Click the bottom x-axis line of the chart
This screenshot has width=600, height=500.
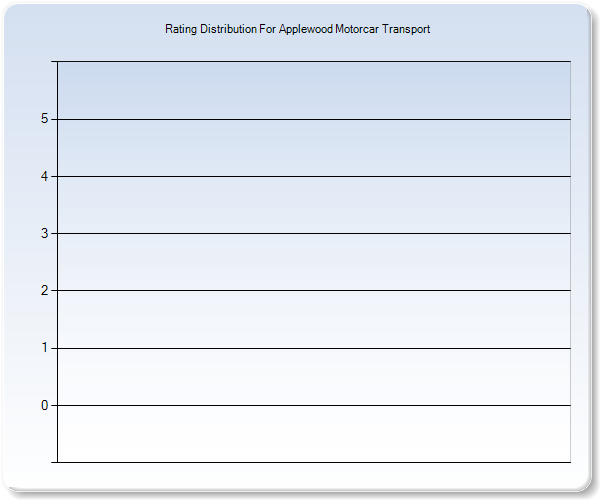pyautogui.click(x=314, y=462)
